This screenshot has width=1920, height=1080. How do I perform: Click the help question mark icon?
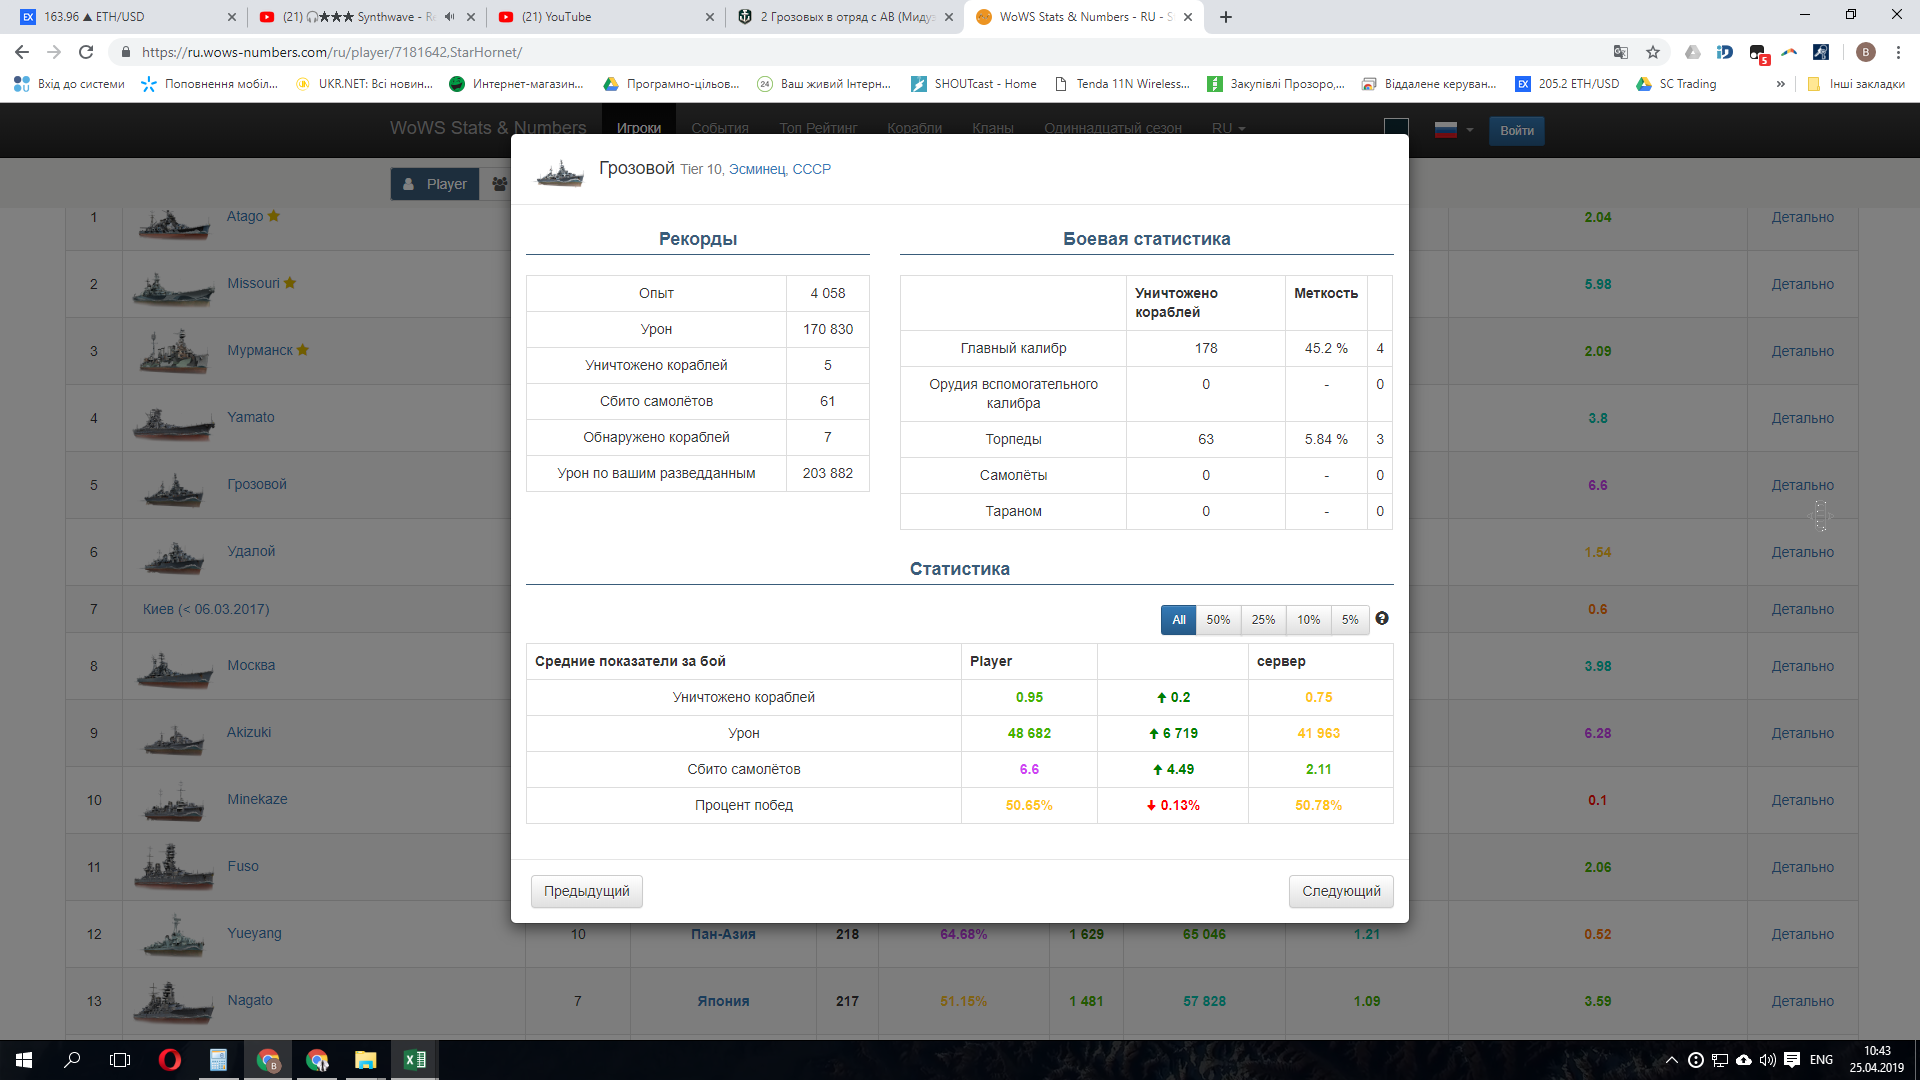[x=1382, y=618]
